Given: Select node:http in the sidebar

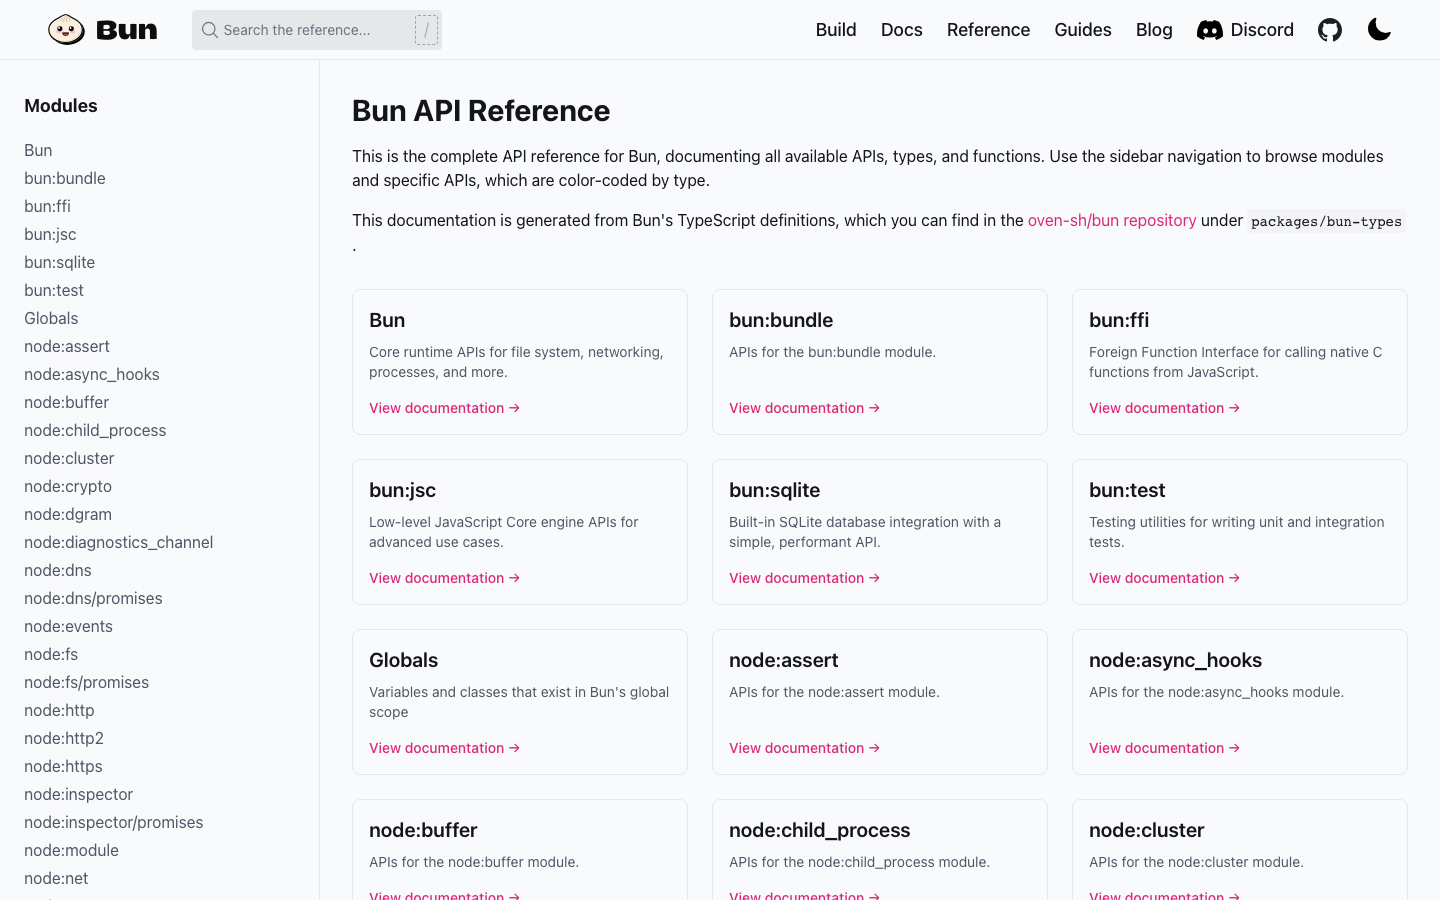Looking at the screenshot, I should pyautogui.click(x=59, y=710).
